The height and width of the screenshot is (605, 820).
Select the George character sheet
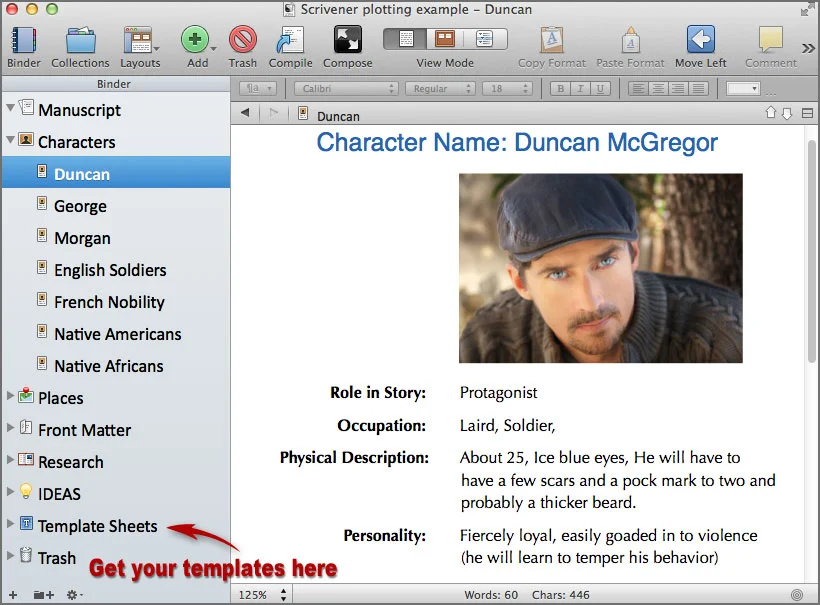[x=116, y=204]
